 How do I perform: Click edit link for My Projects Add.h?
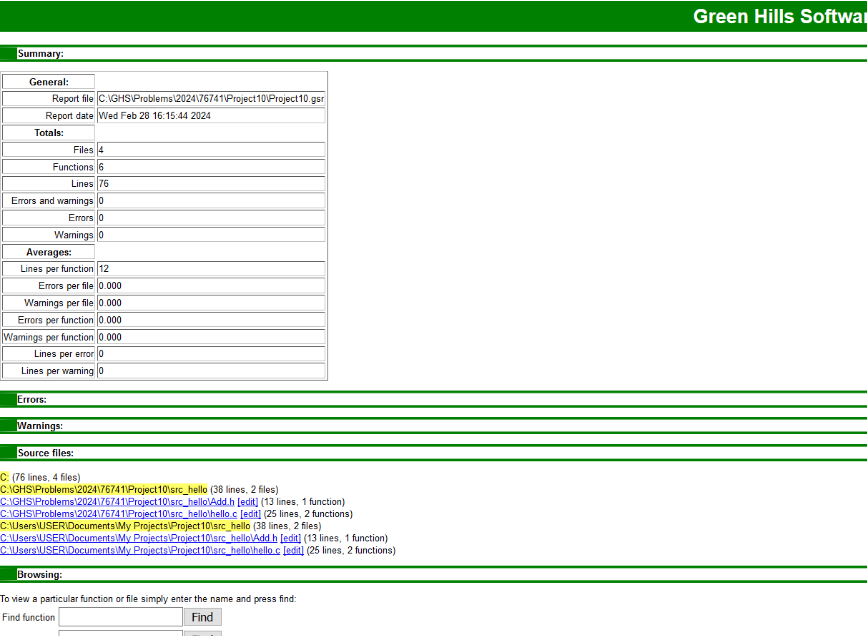(x=291, y=538)
